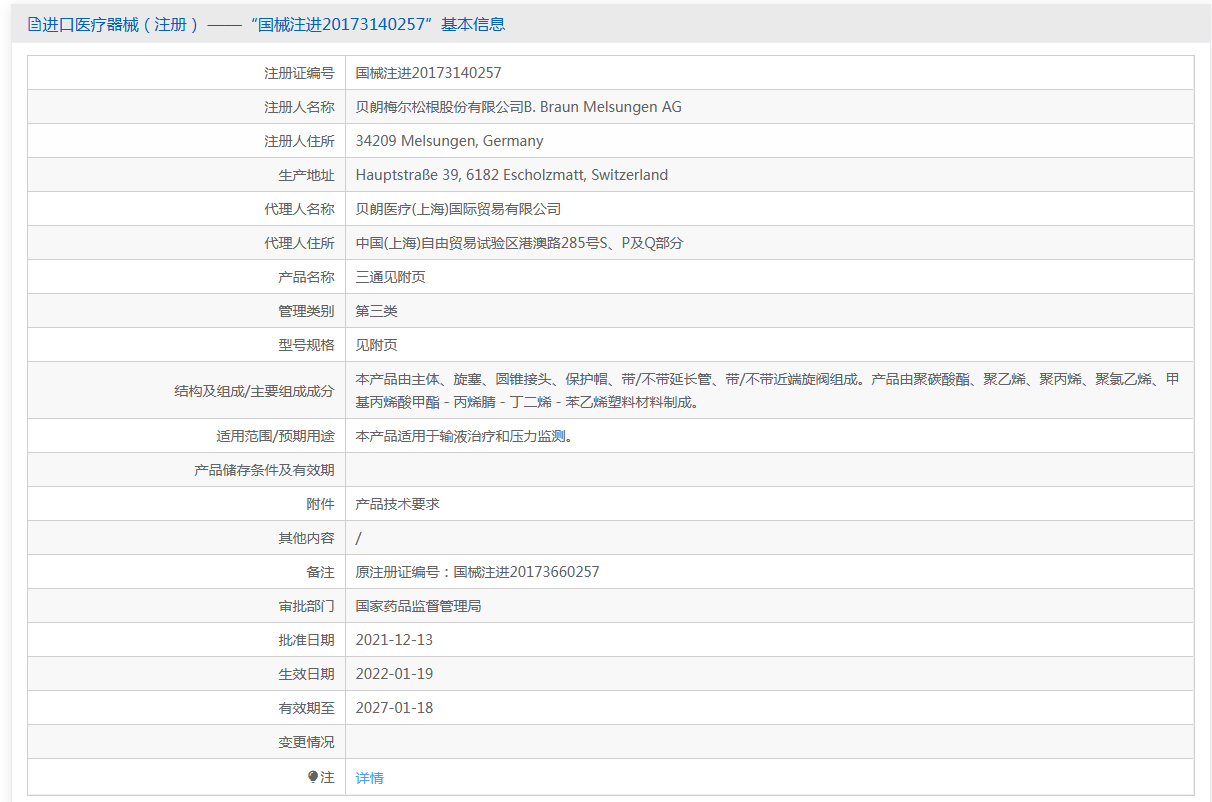Click the 注册人住所 label
The width and height of the screenshot is (1212, 802).
[299, 141]
